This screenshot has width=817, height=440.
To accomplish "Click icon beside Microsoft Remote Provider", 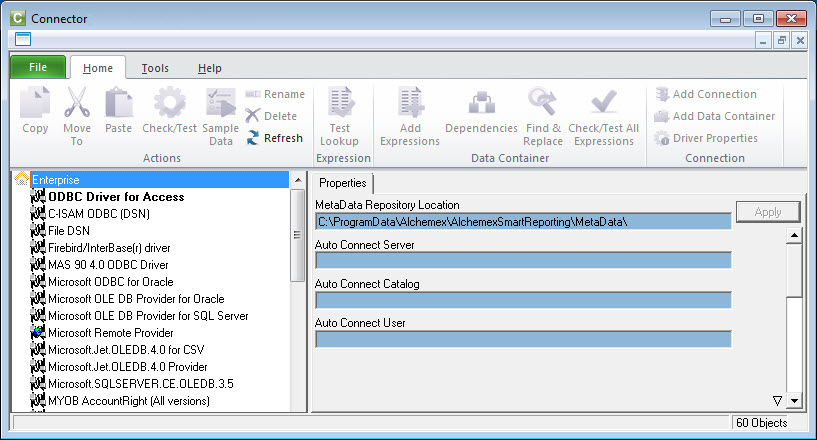I will pyautogui.click(x=38, y=333).
